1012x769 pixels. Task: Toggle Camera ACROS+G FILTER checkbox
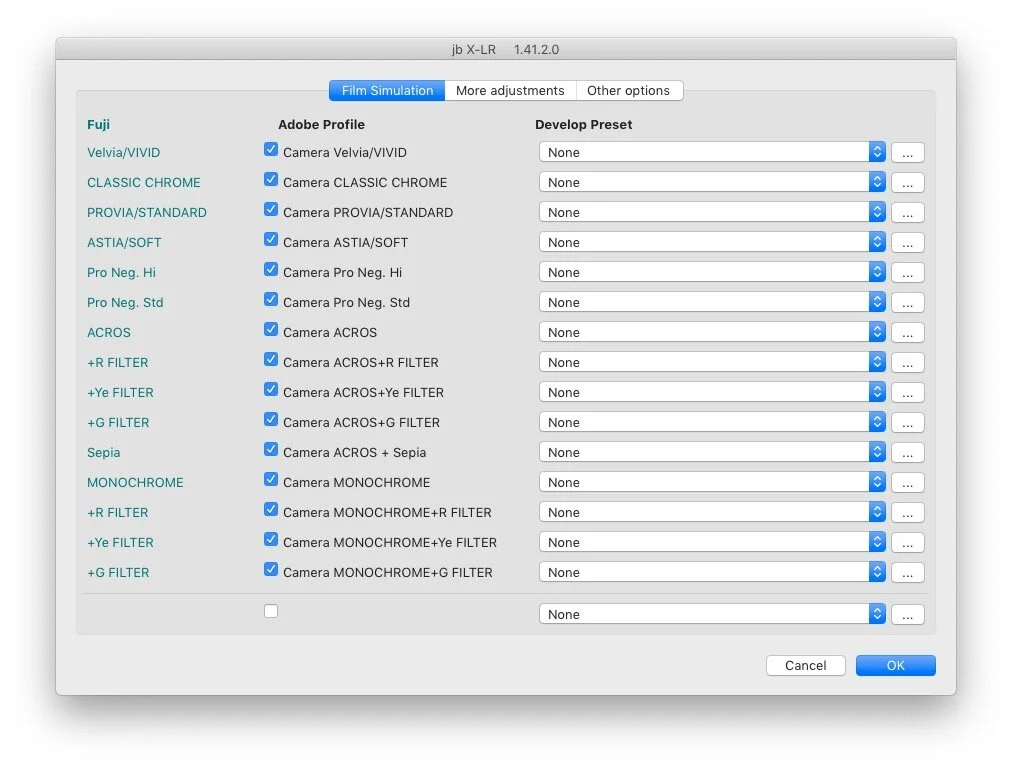[x=271, y=420]
